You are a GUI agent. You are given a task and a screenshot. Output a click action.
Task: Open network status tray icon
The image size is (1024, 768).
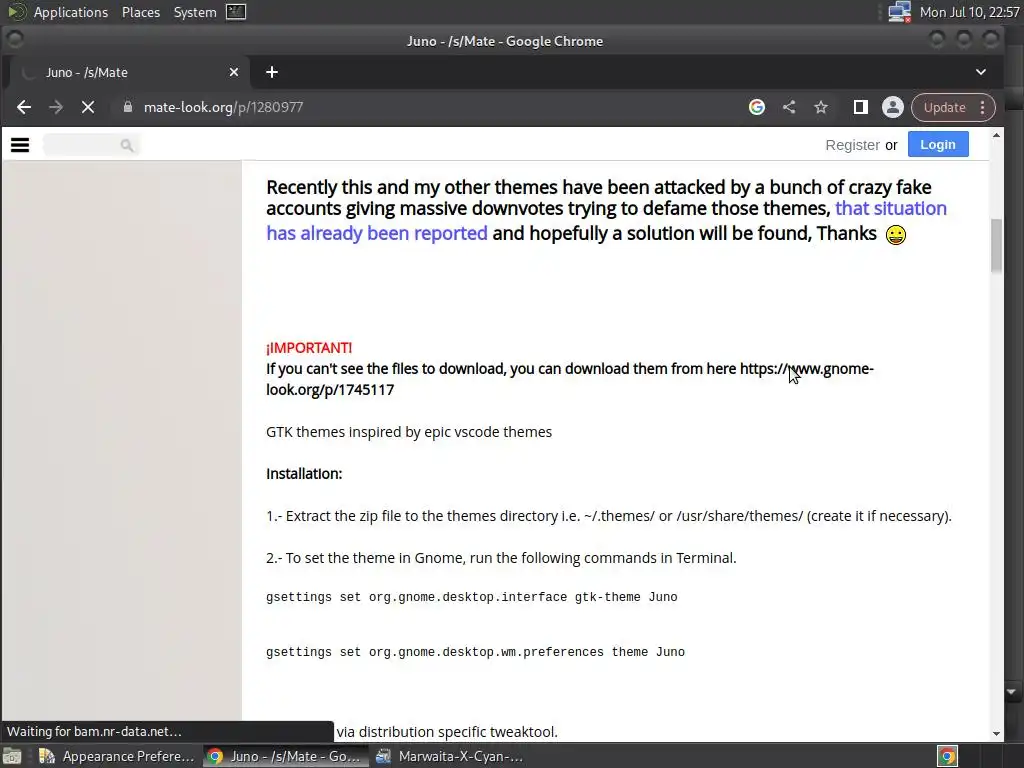(x=899, y=12)
